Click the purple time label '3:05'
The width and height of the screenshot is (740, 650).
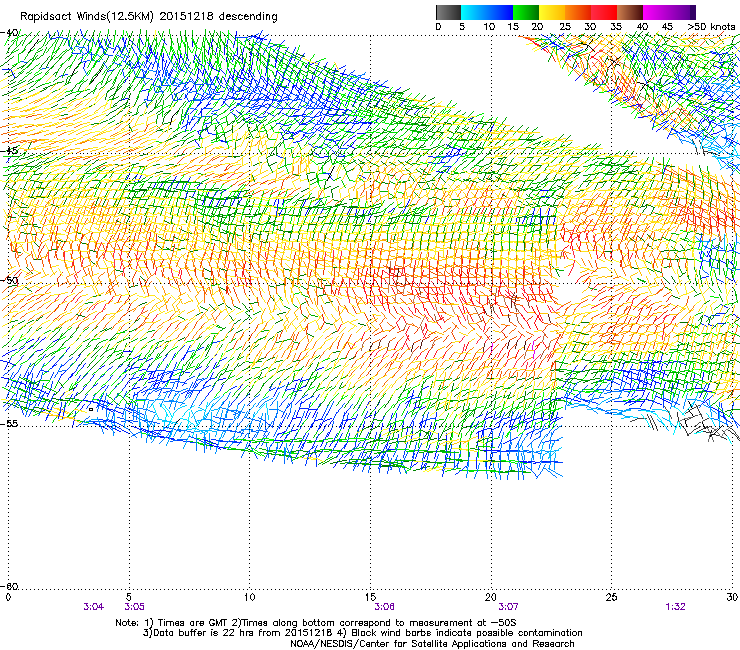(135, 607)
